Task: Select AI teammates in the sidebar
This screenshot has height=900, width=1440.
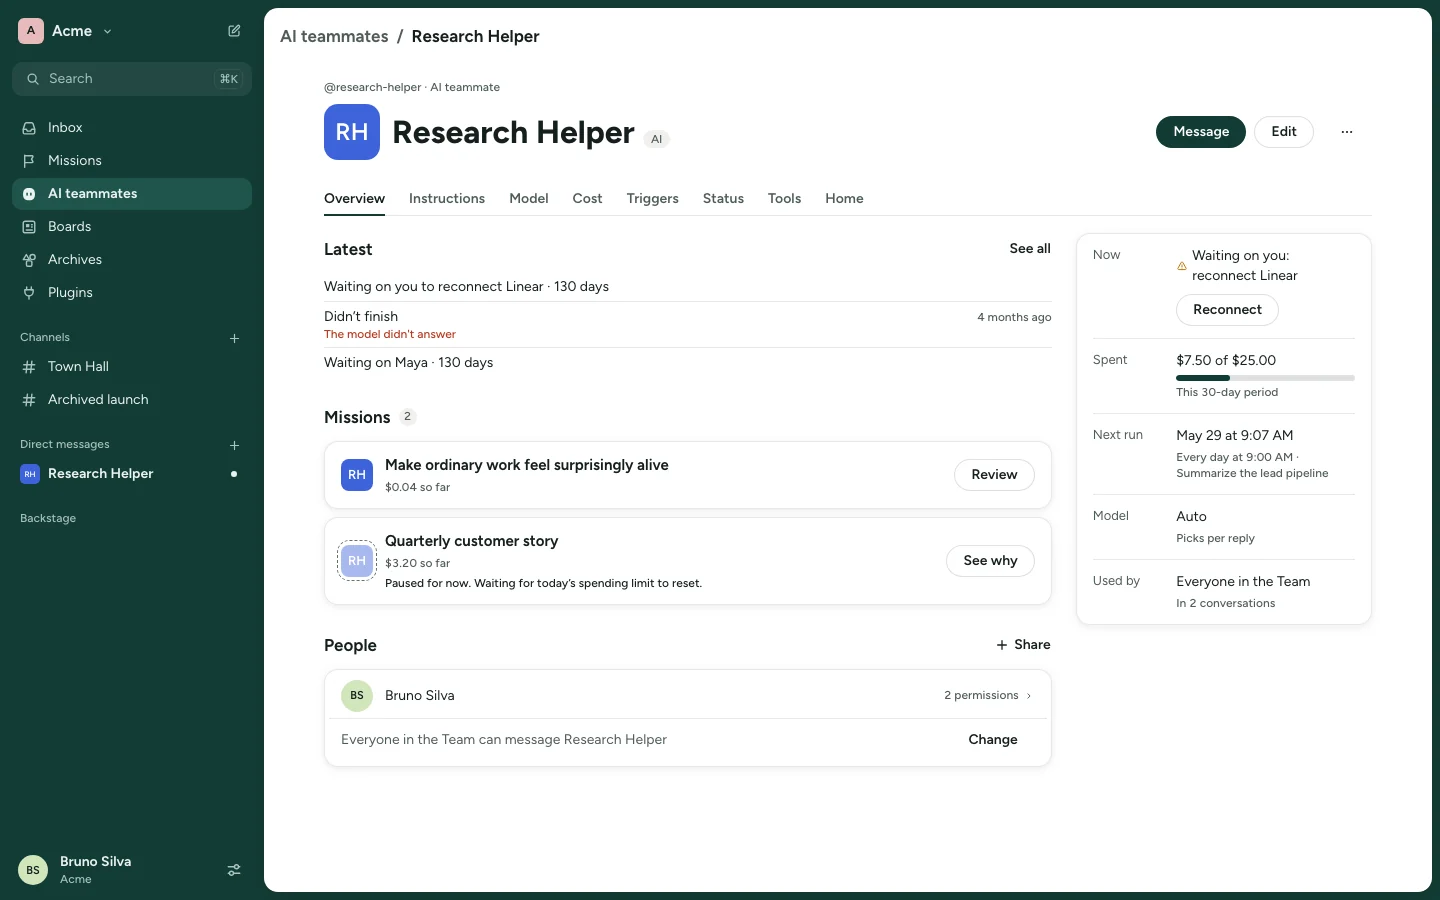Action: 132,194
